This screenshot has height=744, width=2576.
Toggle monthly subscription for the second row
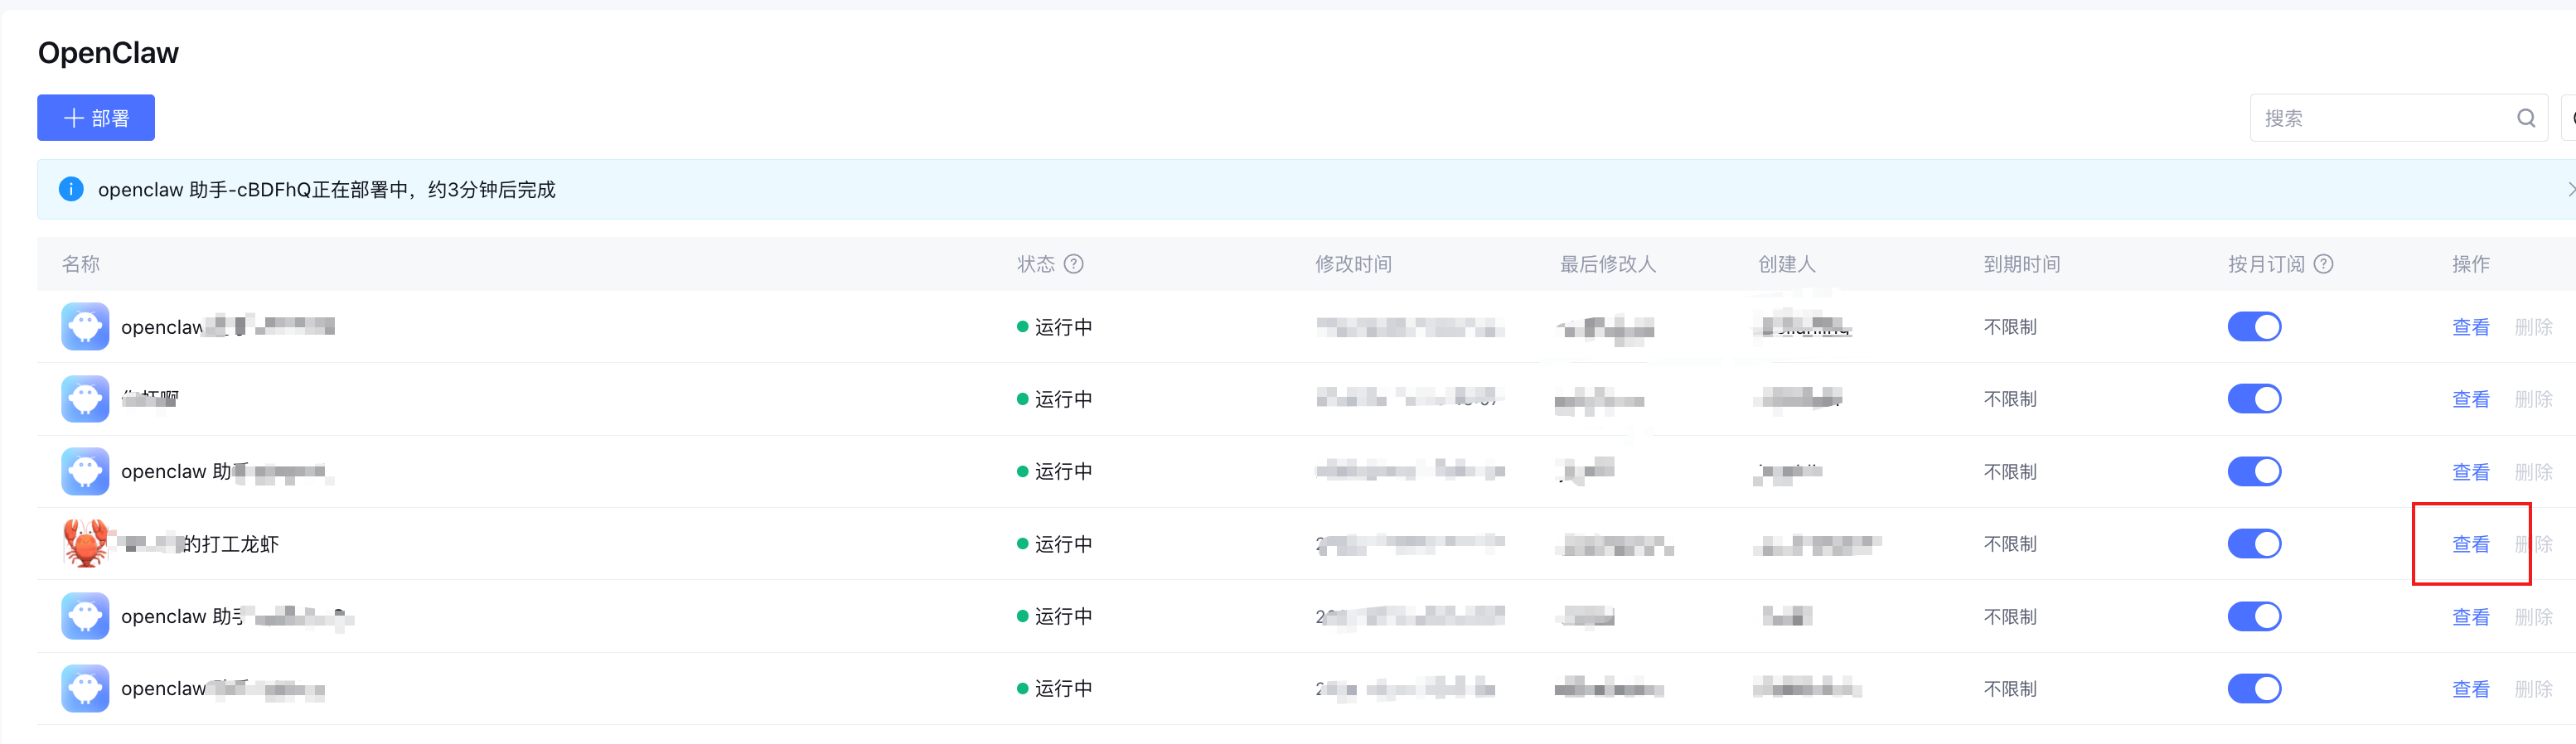point(2254,399)
